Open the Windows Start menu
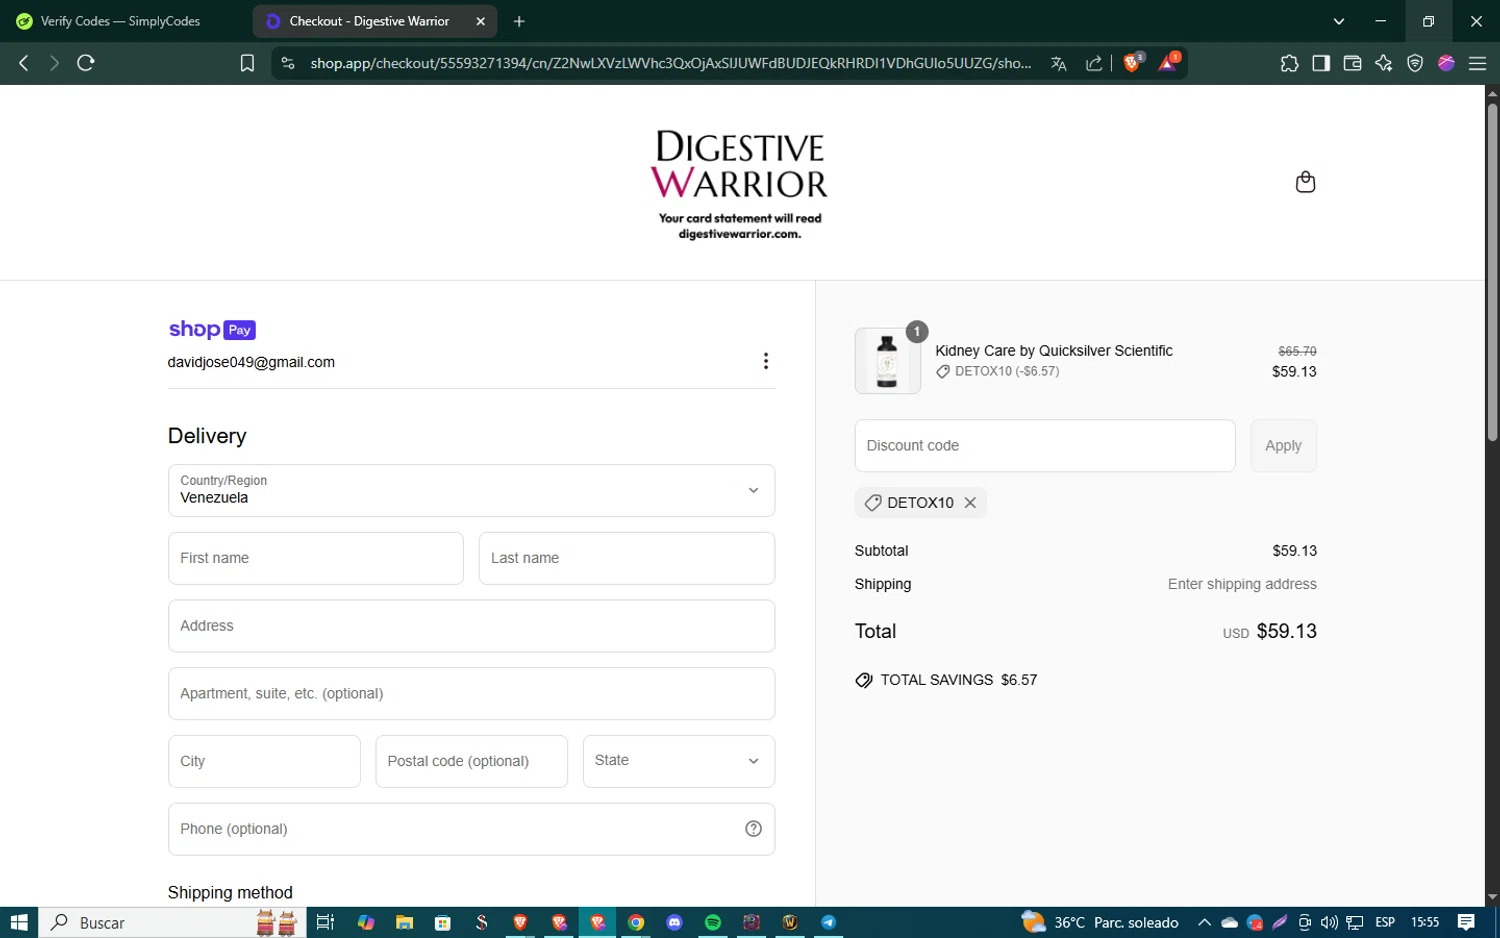The height and width of the screenshot is (938, 1500). point(19,922)
